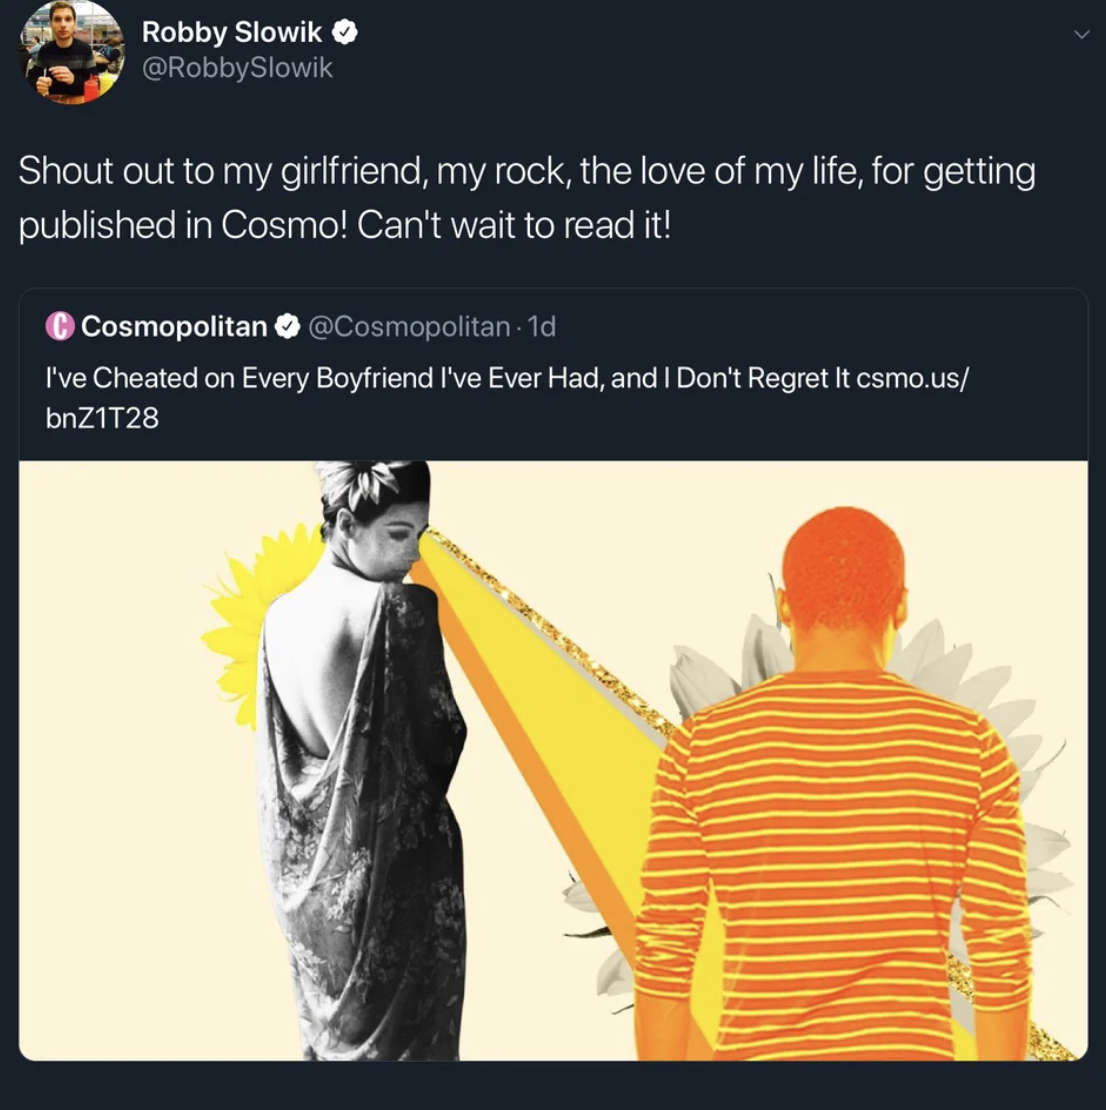The image size is (1106, 1110).
Task: Expand the tweet options chevron
Action: (1081, 35)
